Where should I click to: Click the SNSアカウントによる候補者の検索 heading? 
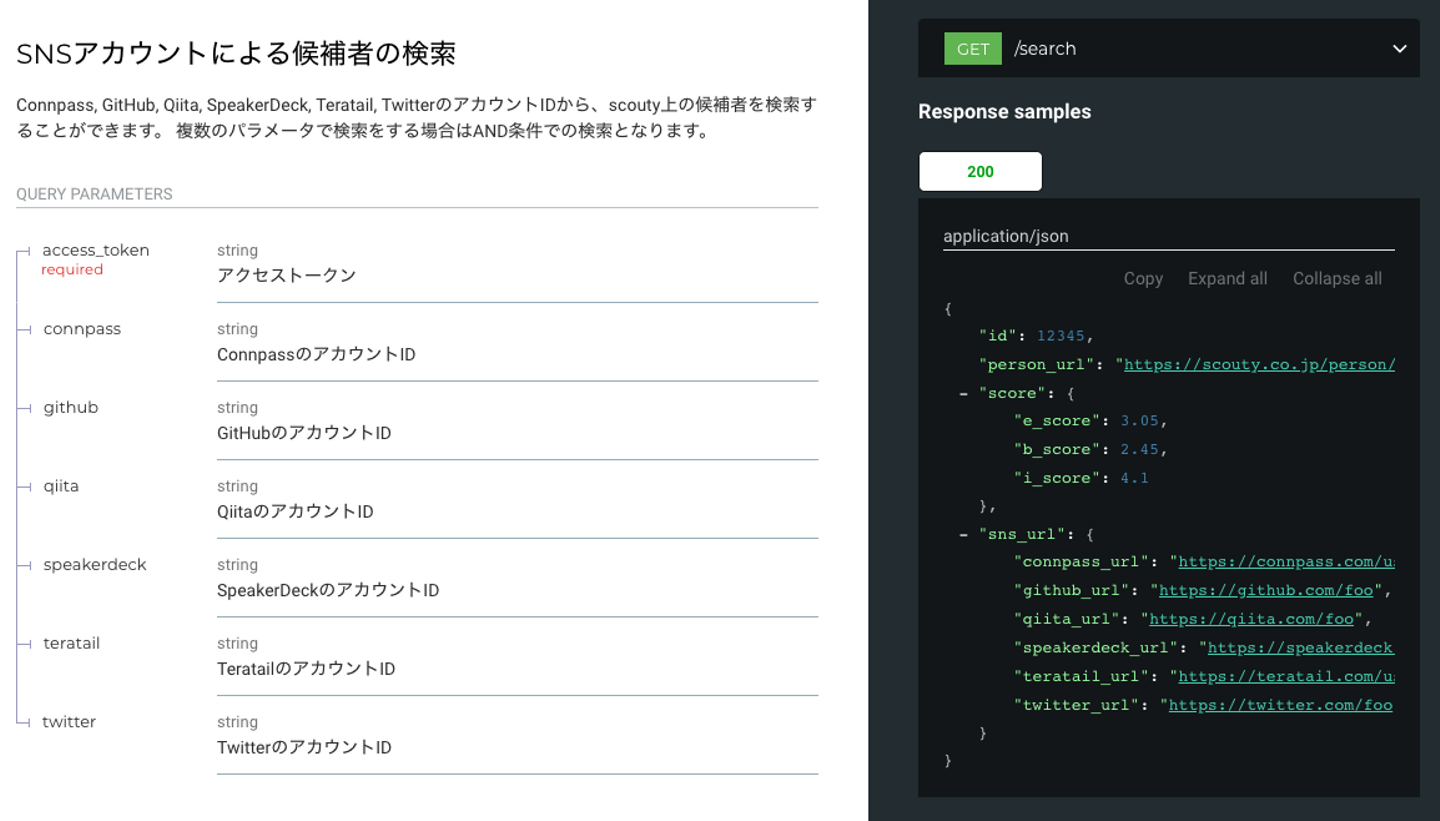point(236,54)
